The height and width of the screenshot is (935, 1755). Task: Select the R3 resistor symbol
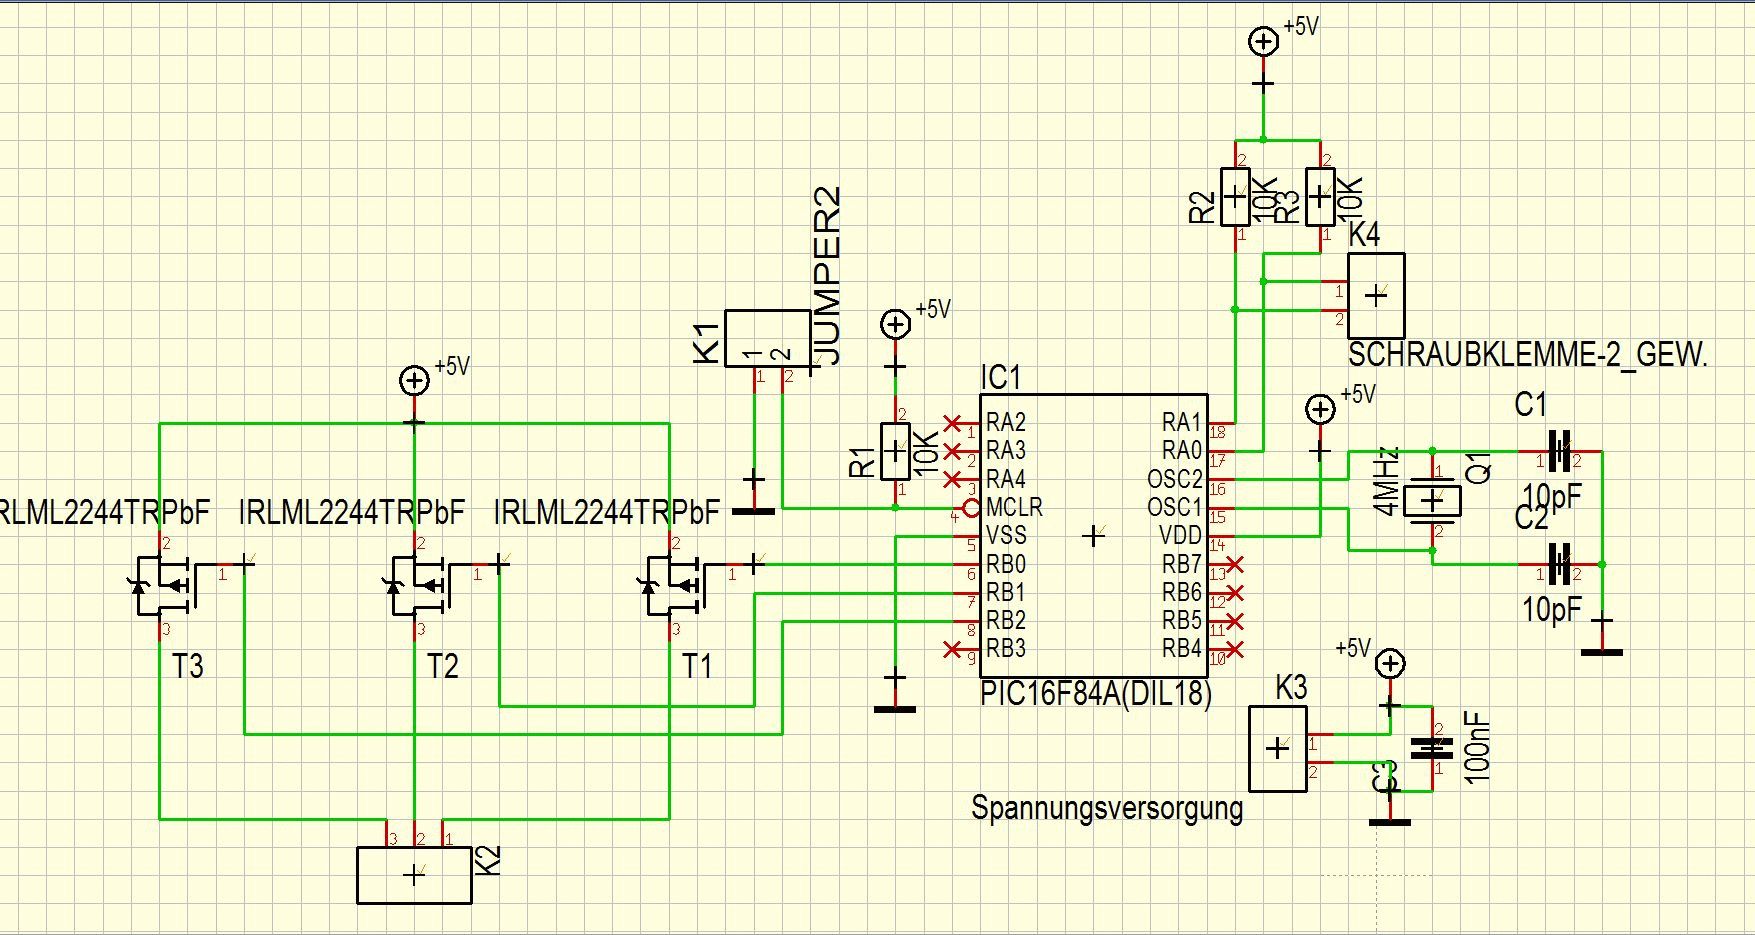1321,197
